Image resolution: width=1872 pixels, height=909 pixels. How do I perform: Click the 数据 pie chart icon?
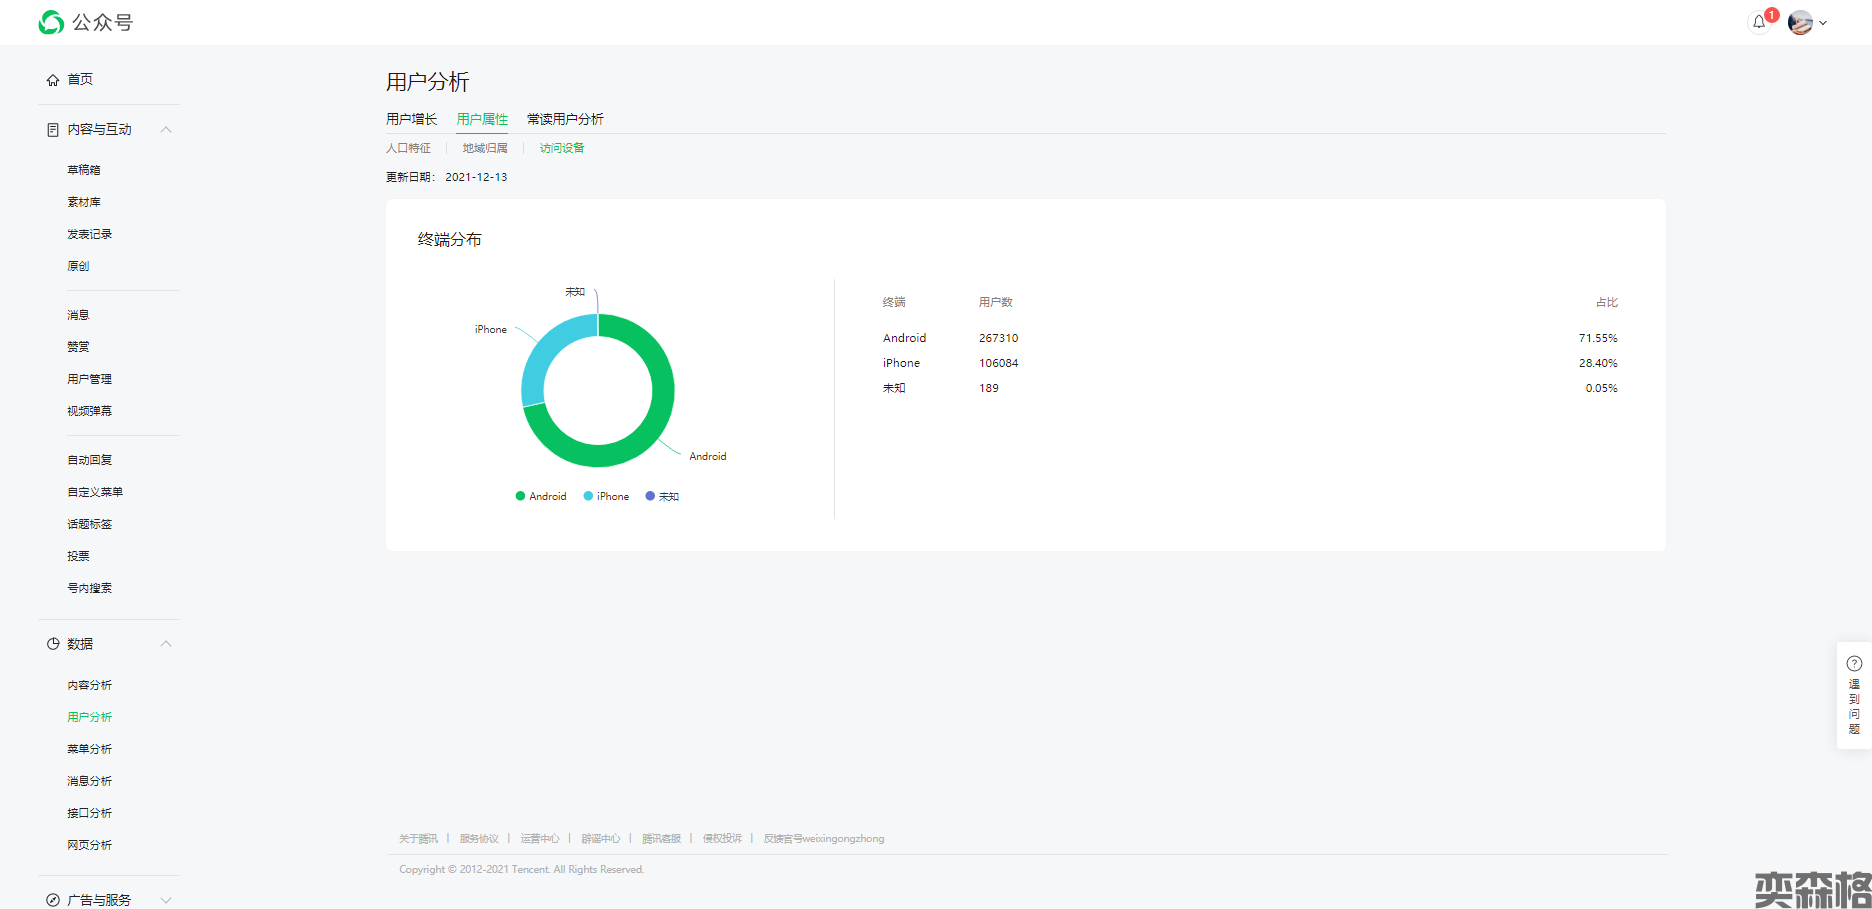[x=53, y=644]
